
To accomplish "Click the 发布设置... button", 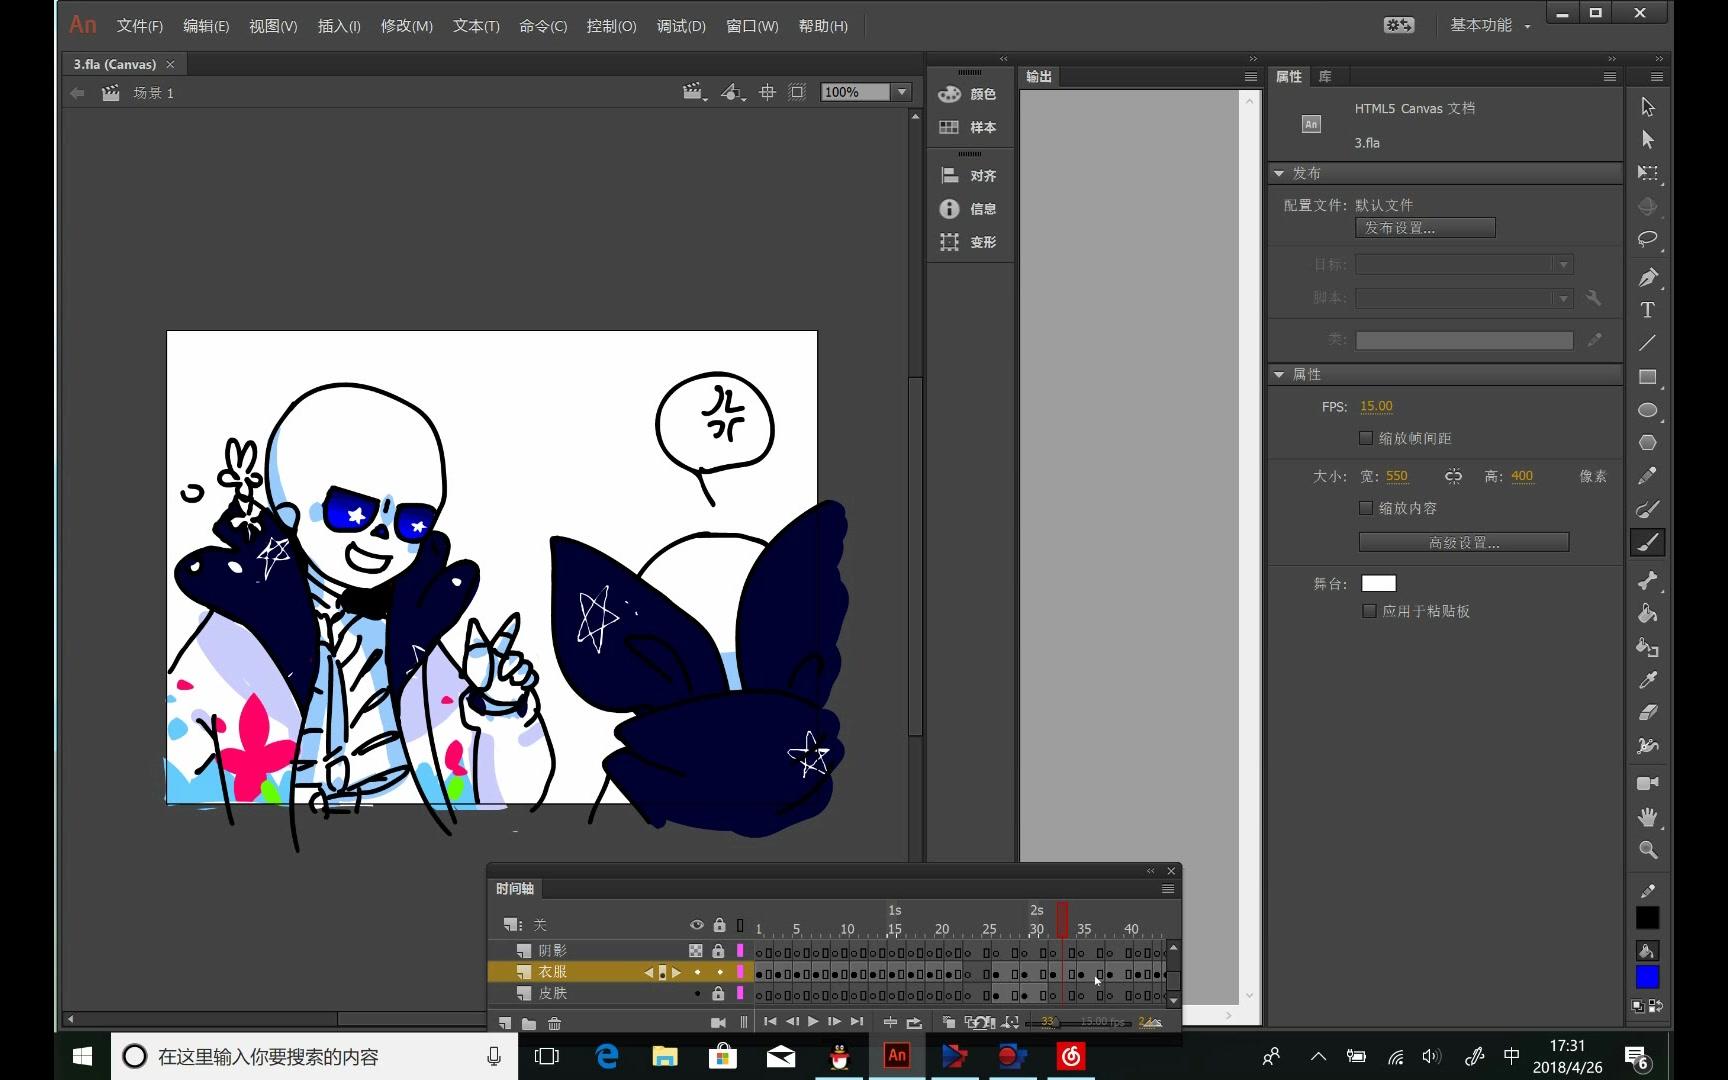I will (x=1425, y=228).
